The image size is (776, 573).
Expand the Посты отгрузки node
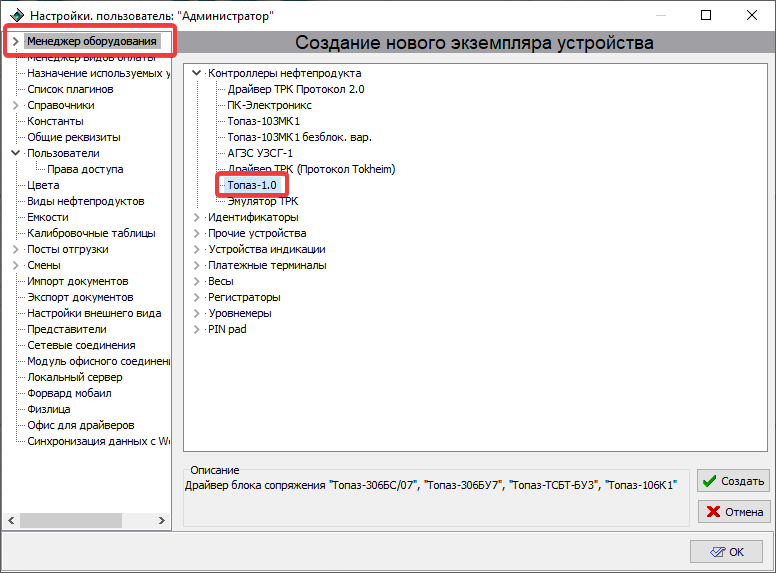coord(15,249)
